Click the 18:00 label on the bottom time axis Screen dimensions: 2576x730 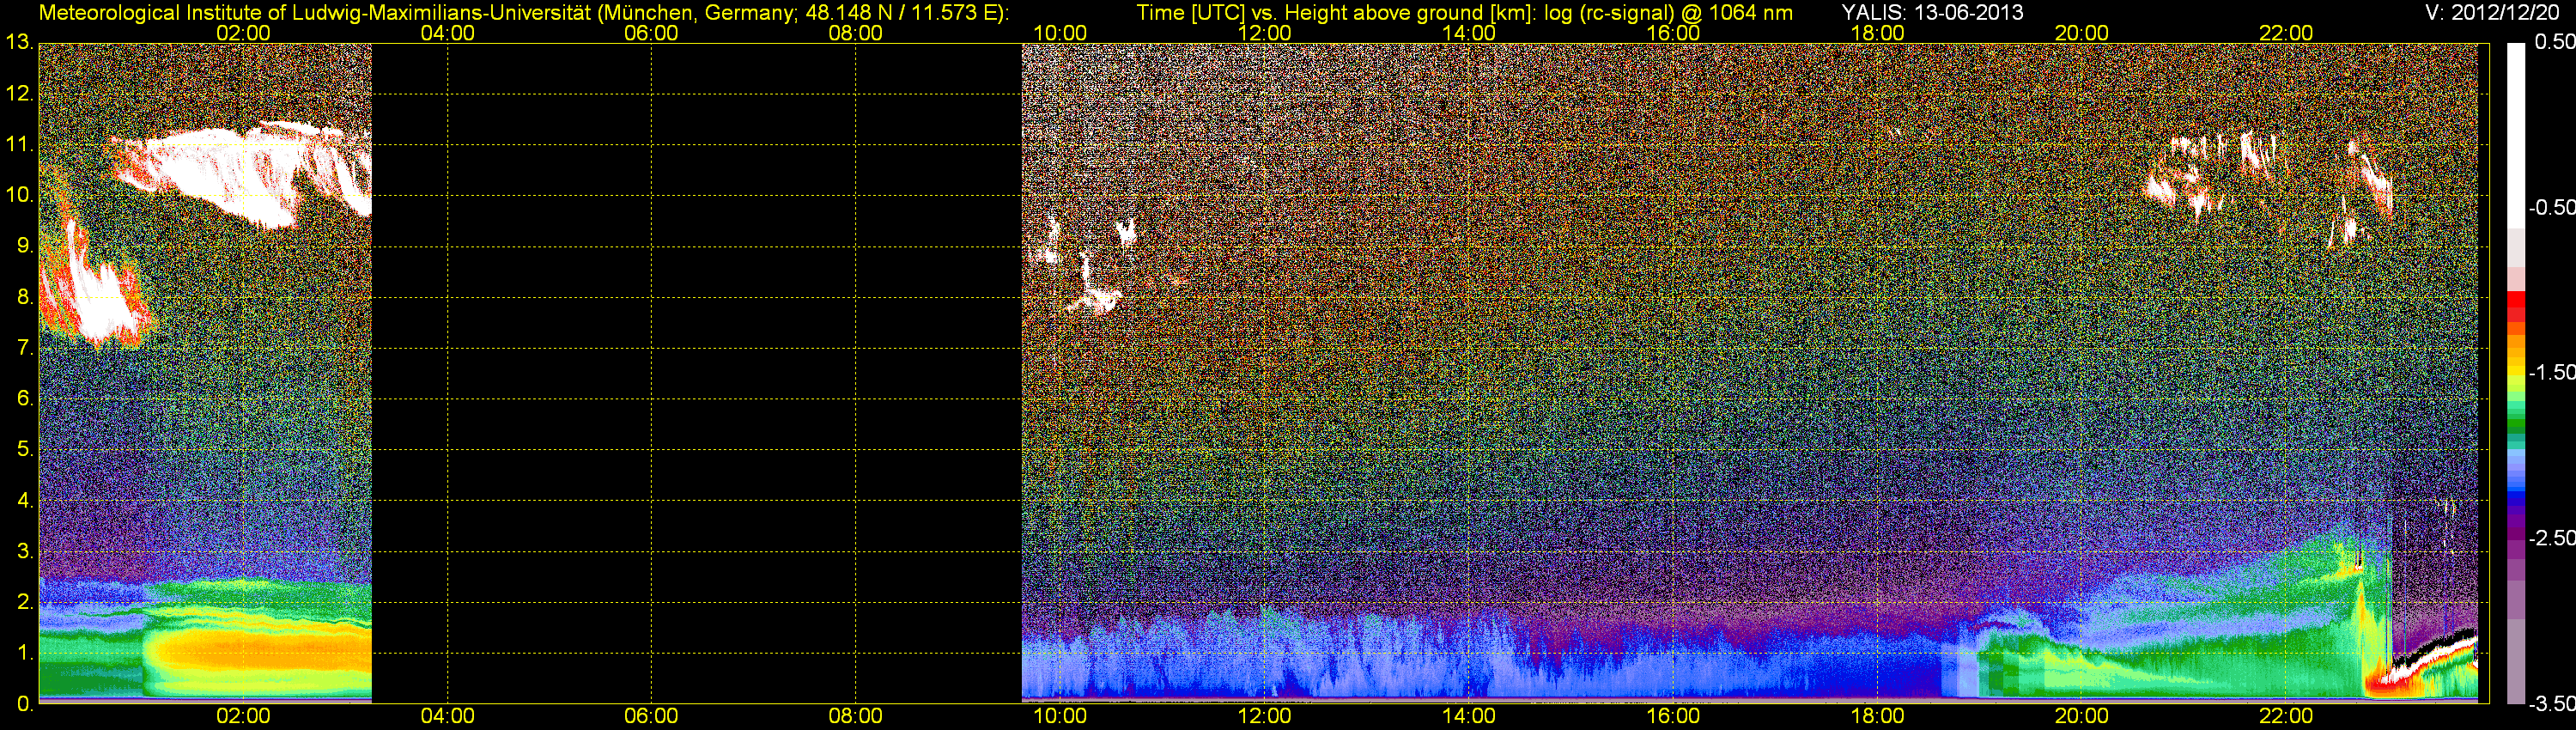pyautogui.click(x=1877, y=716)
